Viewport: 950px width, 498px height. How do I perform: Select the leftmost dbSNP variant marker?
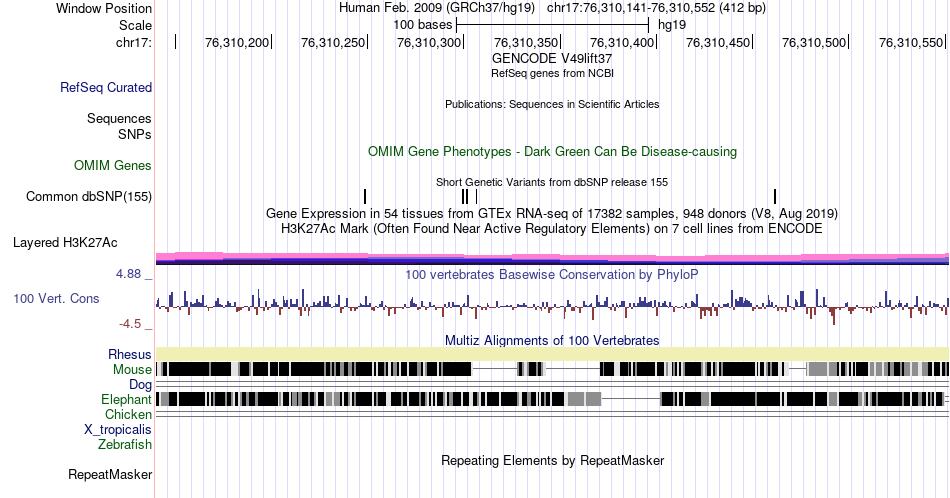coord(365,196)
